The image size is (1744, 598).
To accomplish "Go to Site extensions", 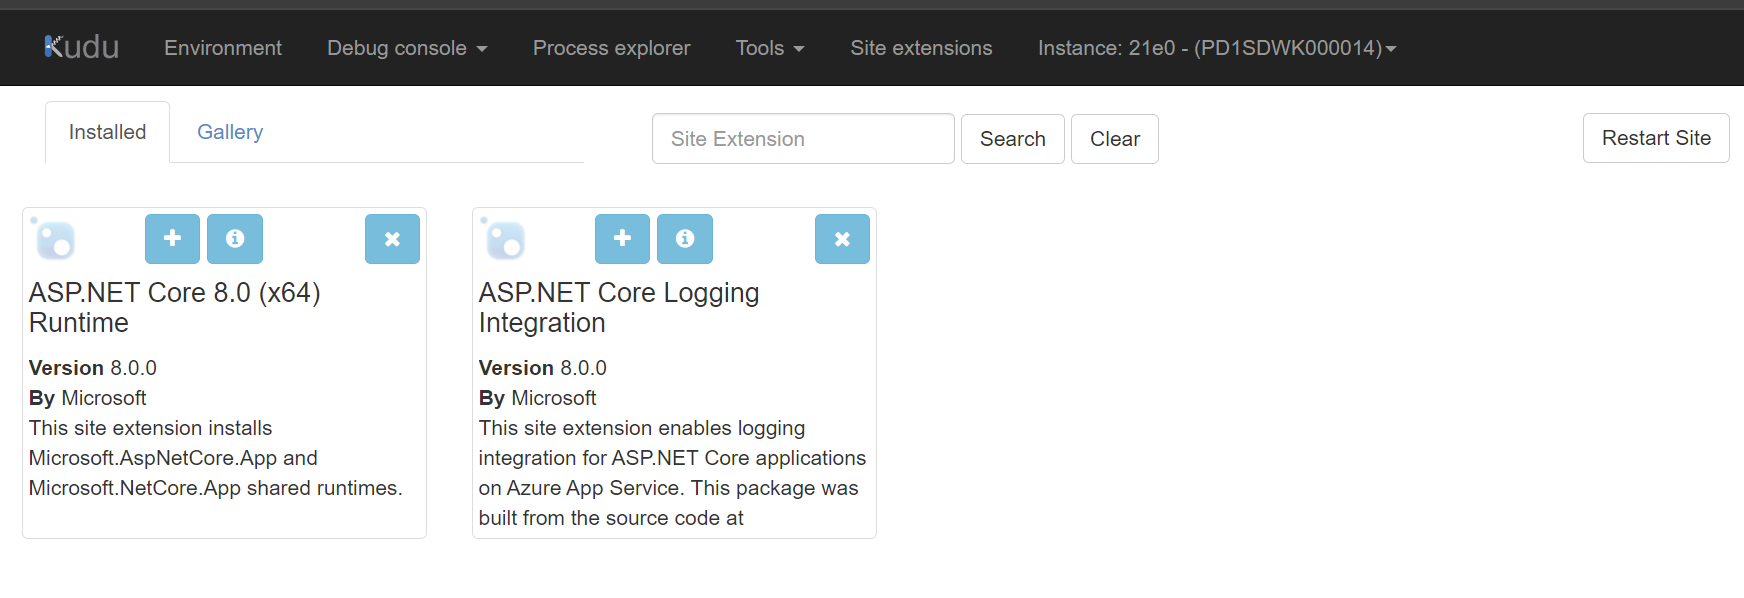I will tap(921, 48).
